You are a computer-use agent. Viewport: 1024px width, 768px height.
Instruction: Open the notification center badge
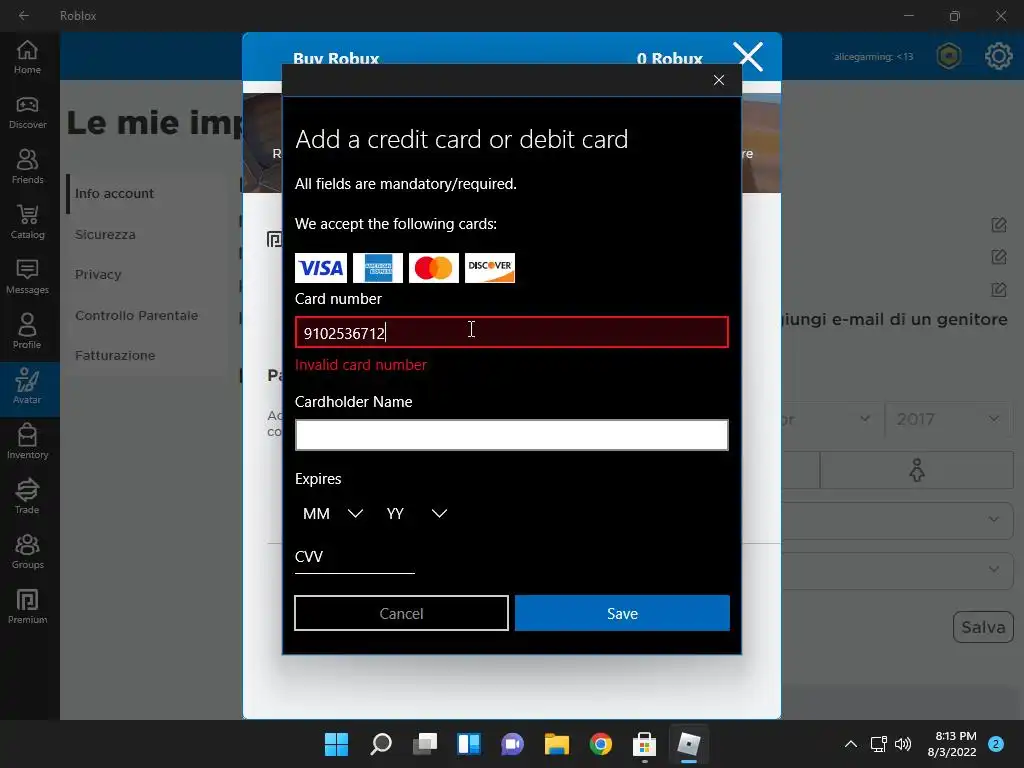pos(995,744)
